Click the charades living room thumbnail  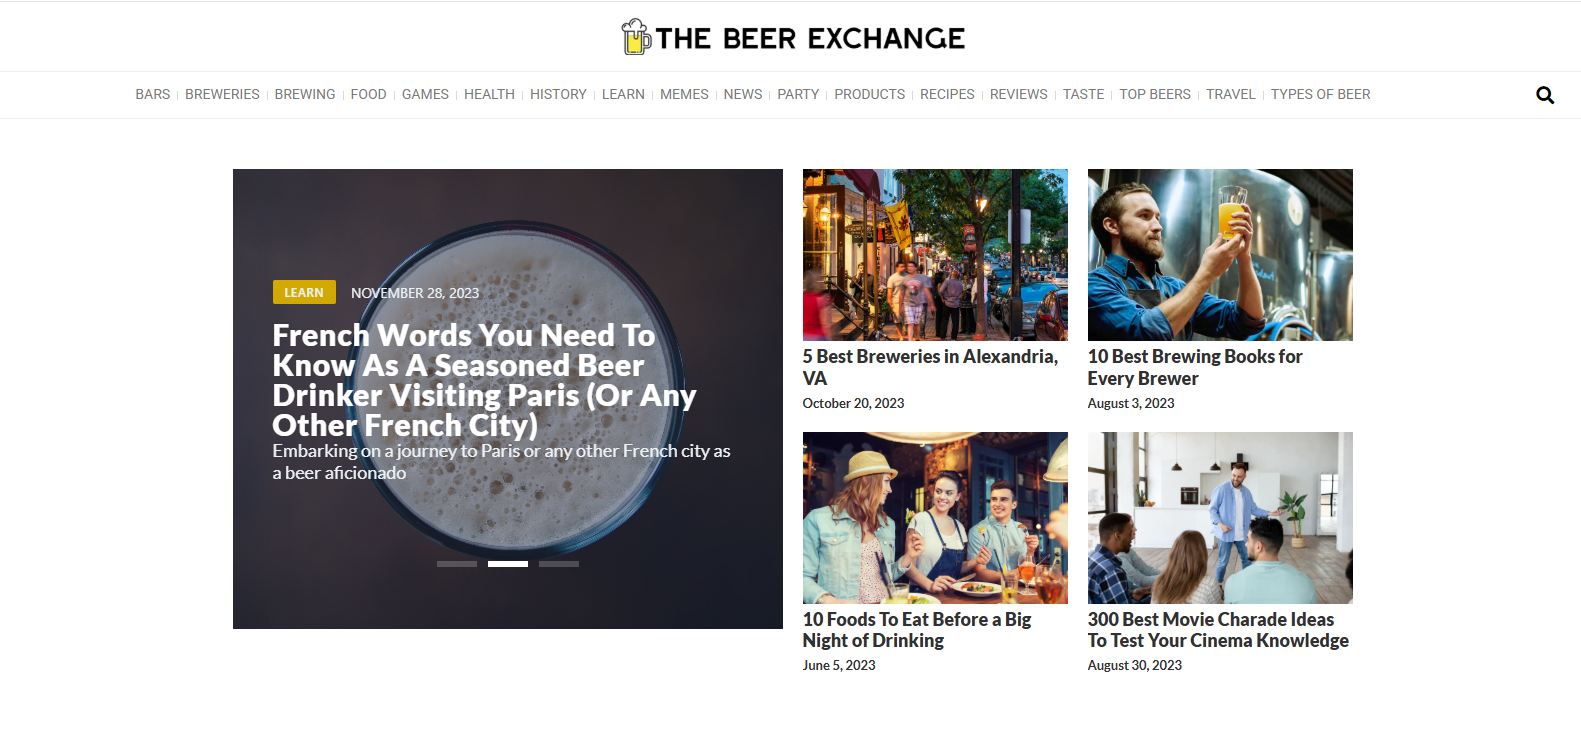coord(1219,517)
